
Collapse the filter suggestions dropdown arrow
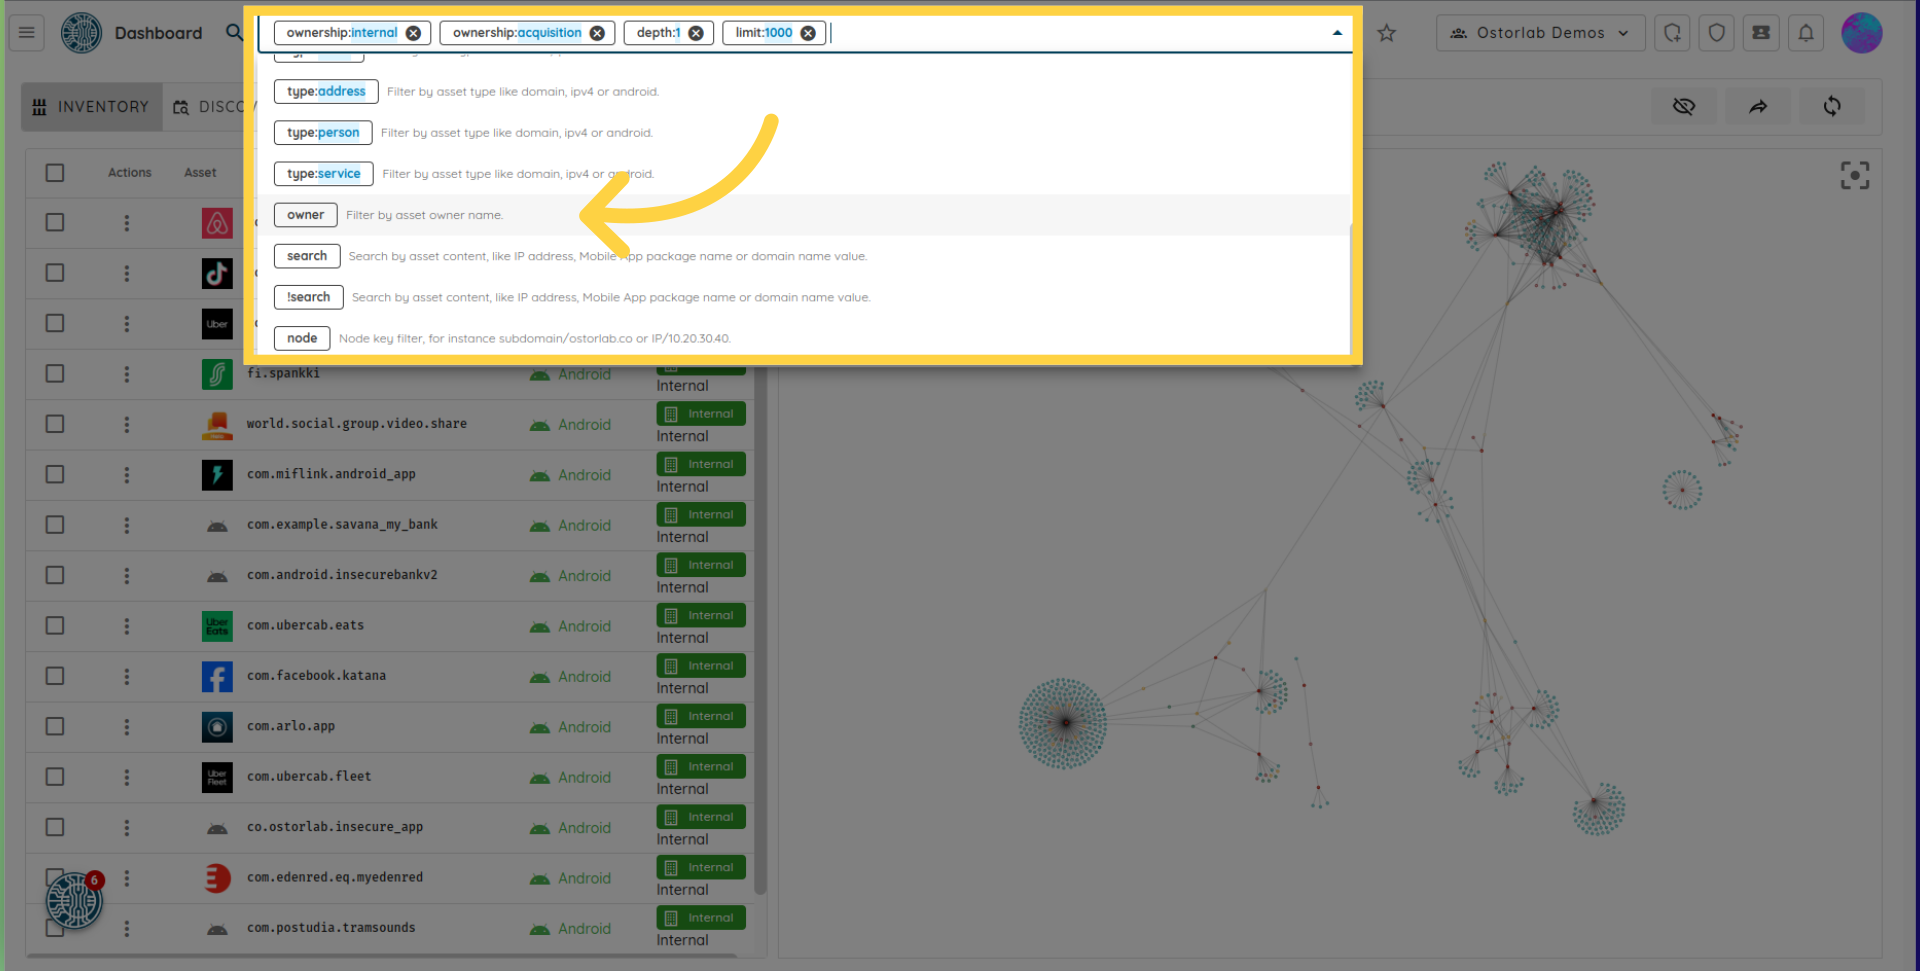[x=1337, y=33]
